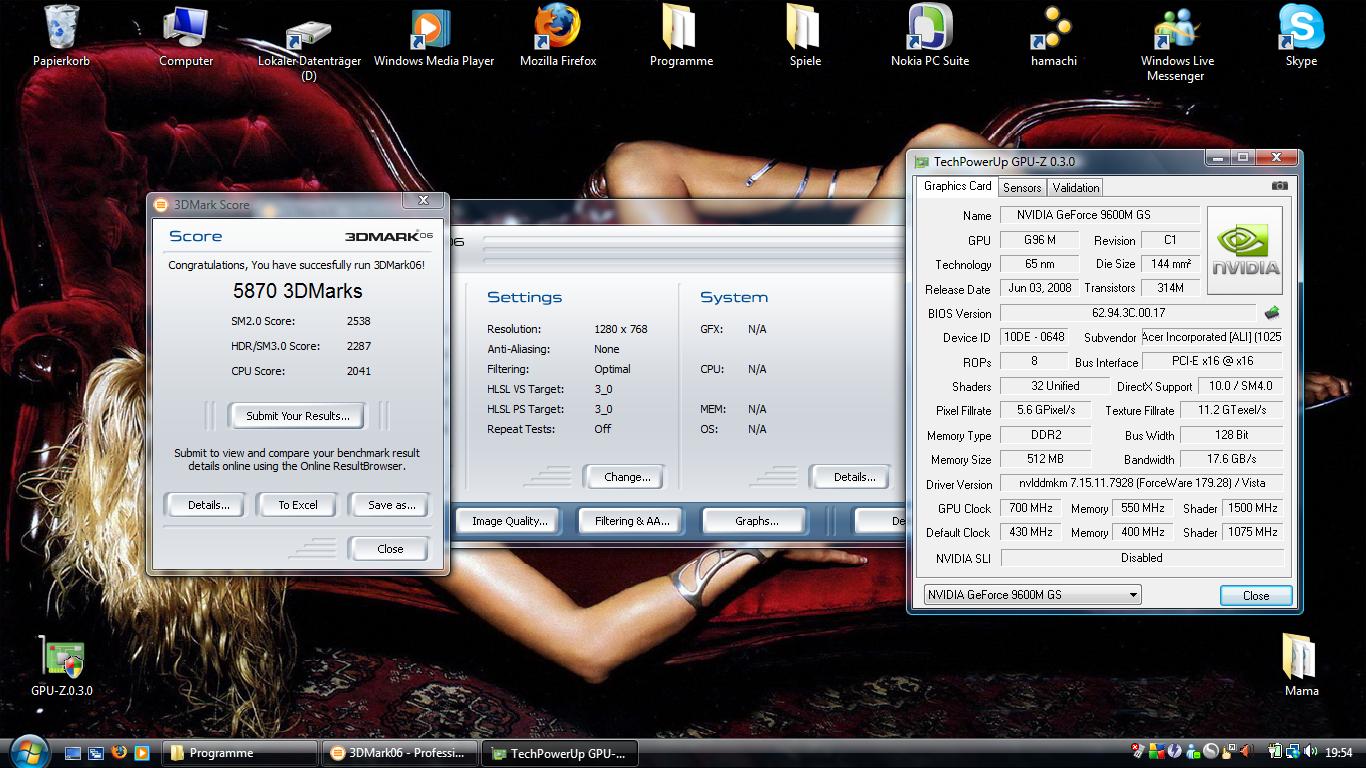The width and height of the screenshot is (1366, 768).
Task: Click the GPU-Z screenshot camera icon
Action: point(1279,186)
